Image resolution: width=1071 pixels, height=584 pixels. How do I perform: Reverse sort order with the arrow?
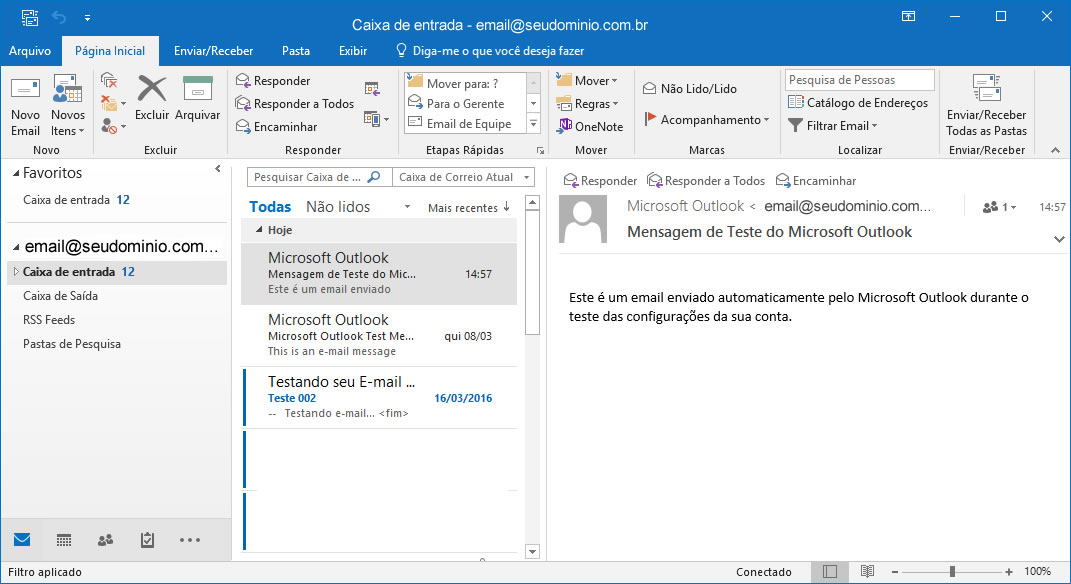pyautogui.click(x=506, y=206)
